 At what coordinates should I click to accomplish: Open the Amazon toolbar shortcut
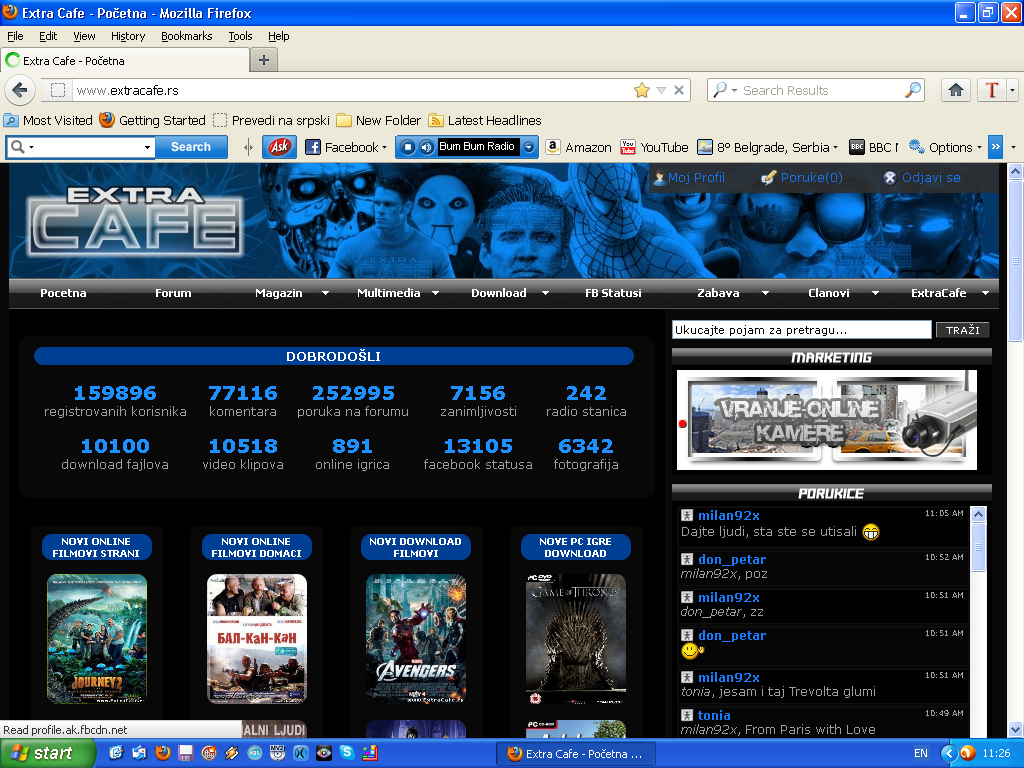coord(578,147)
